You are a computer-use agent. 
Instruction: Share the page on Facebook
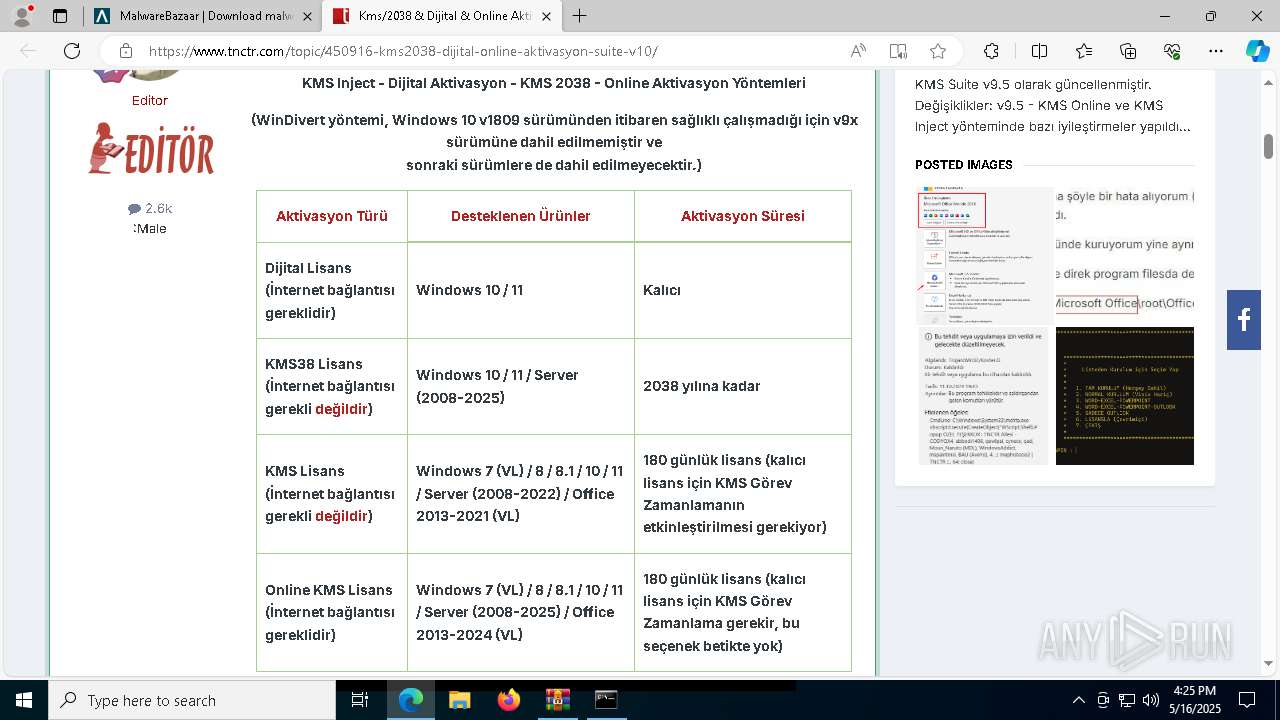point(1244,320)
